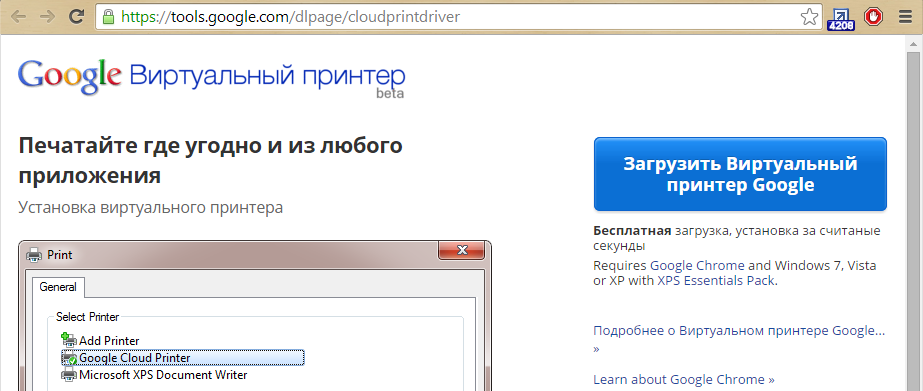Select Add Printer entry text
923x391 pixels.
(x=109, y=341)
